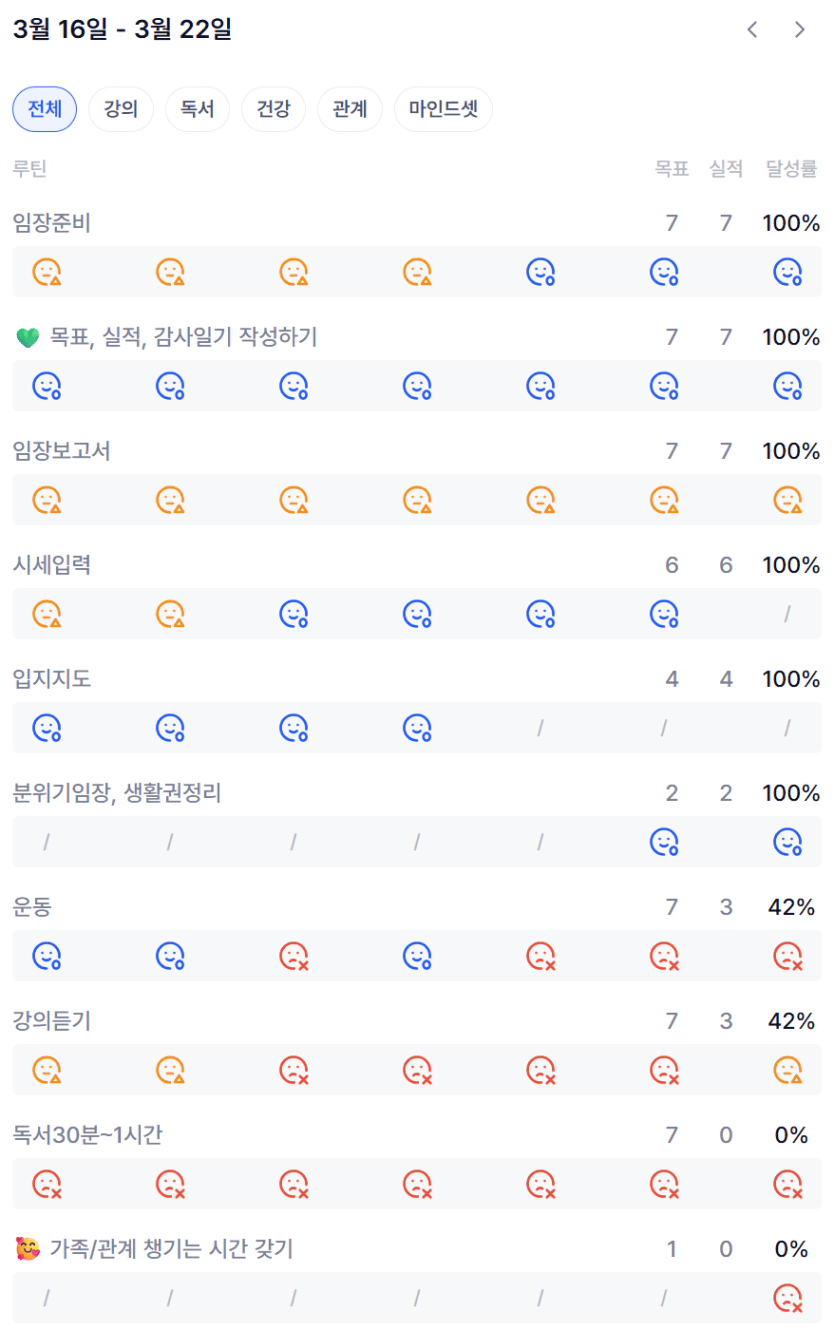Click first day blue face for 감사일기 routine
Viewport: 834px width, 1330px height.
point(47,386)
